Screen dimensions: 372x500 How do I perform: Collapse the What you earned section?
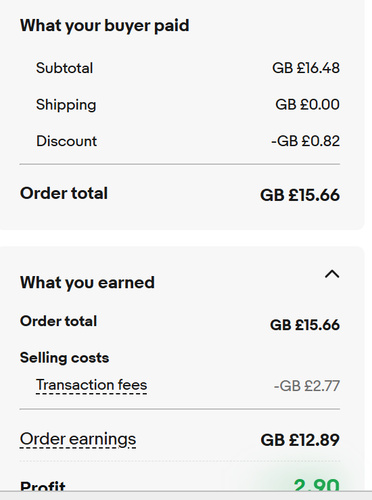332,274
